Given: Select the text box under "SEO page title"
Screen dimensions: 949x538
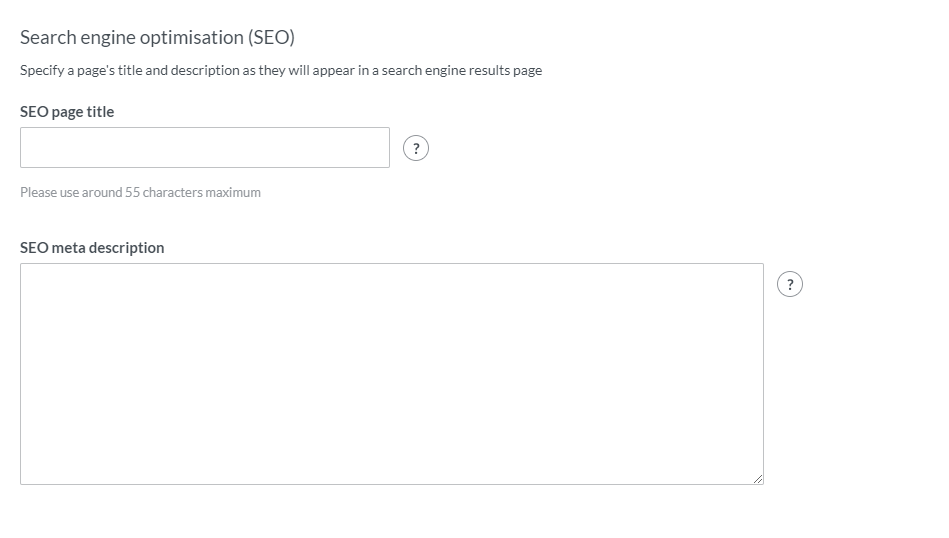Looking at the screenshot, I should pyautogui.click(x=205, y=147).
